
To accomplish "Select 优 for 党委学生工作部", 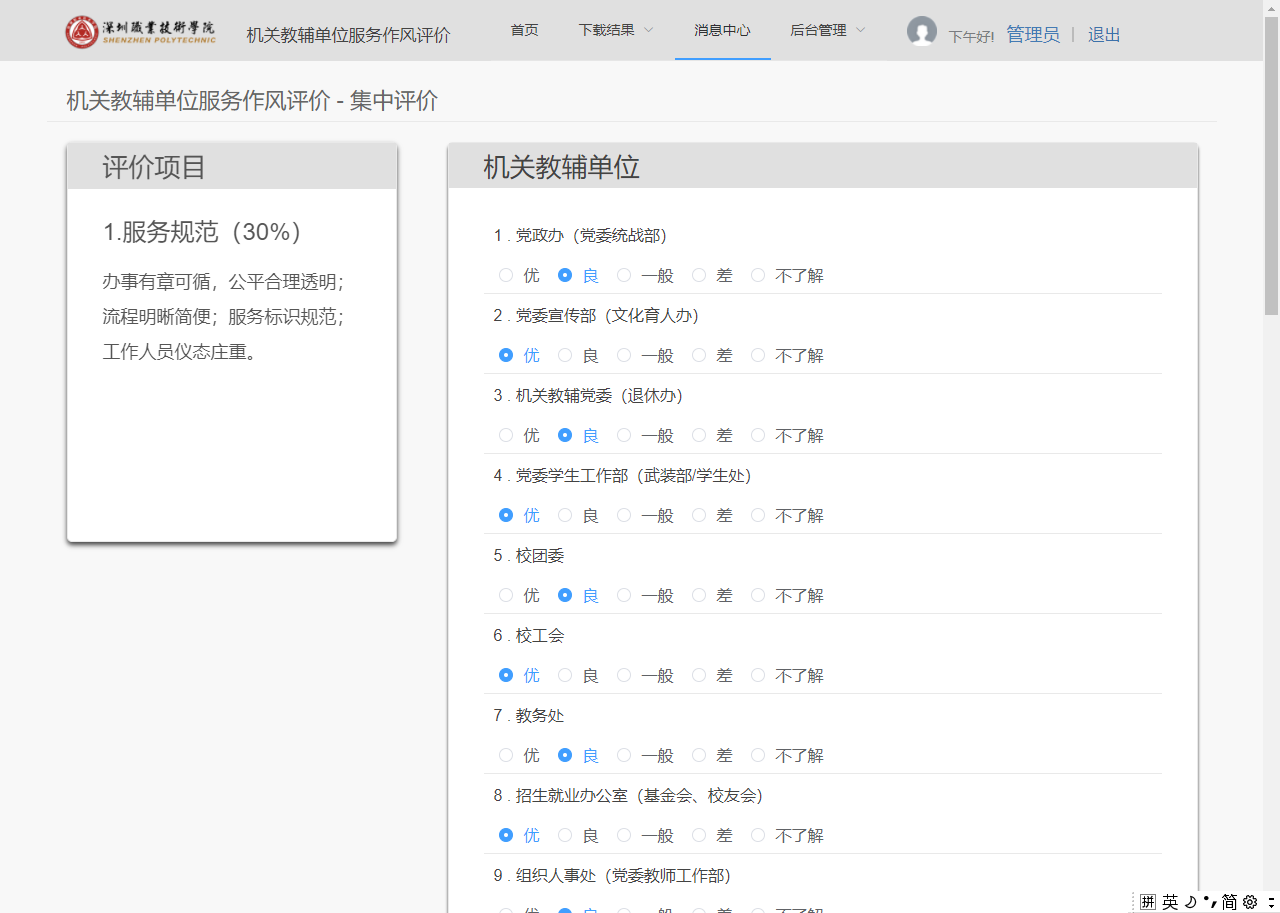I will tap(506, 515).
